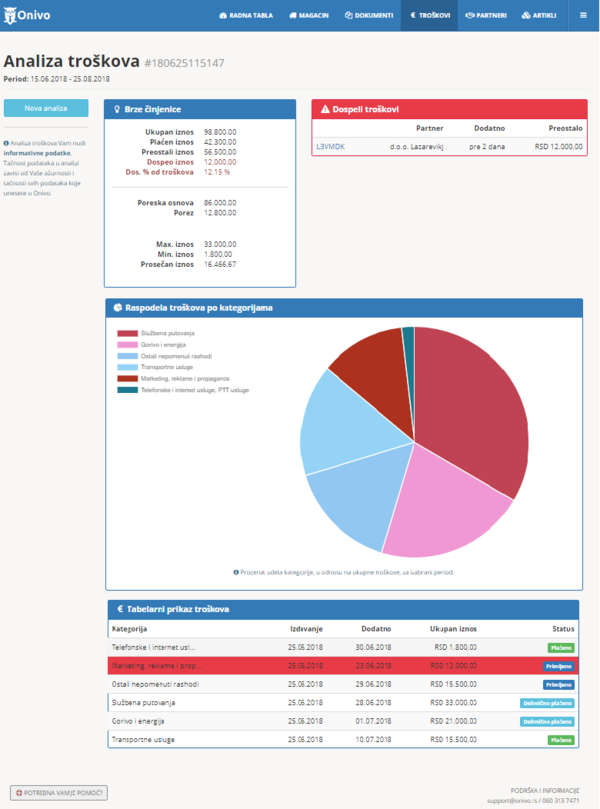The height and width of the screenshot is (809, 600).
Task: Click the euro icon in Tabelarni prikaz header
Action: pyautogui.click(x=118, y=608)
